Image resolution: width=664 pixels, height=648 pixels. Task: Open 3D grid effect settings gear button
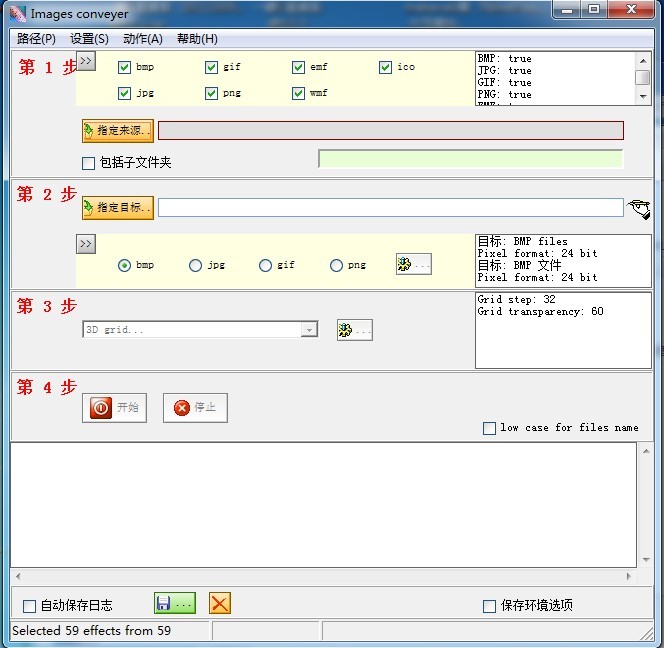coord(355,330)
